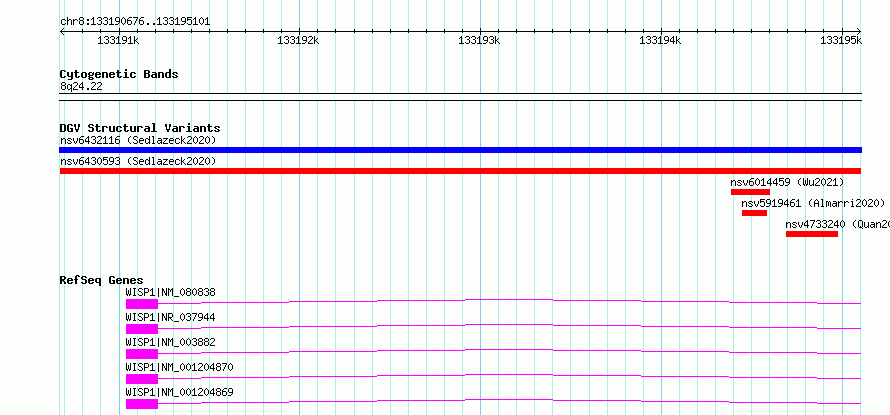Click the magenta exon box of NM_003882

(x=142, y=354)
